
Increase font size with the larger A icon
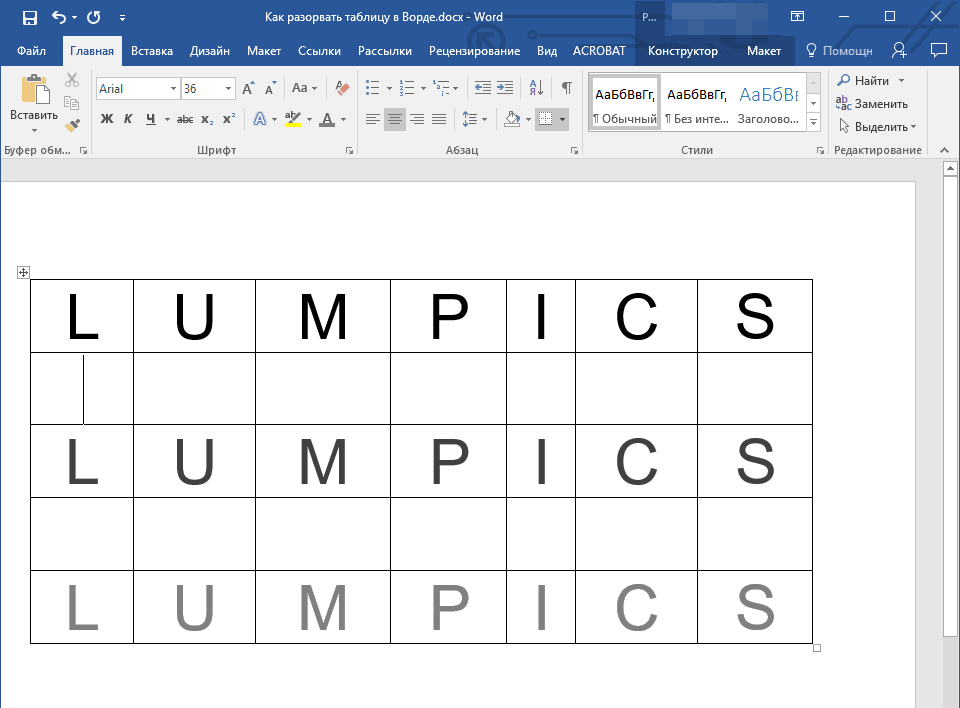[248, 89]
